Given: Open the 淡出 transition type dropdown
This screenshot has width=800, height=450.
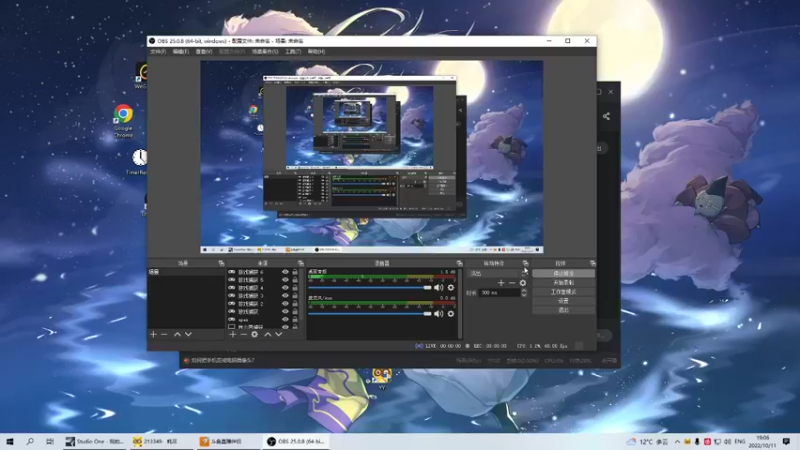Looking at the screenshot, I should coord(497,273).
